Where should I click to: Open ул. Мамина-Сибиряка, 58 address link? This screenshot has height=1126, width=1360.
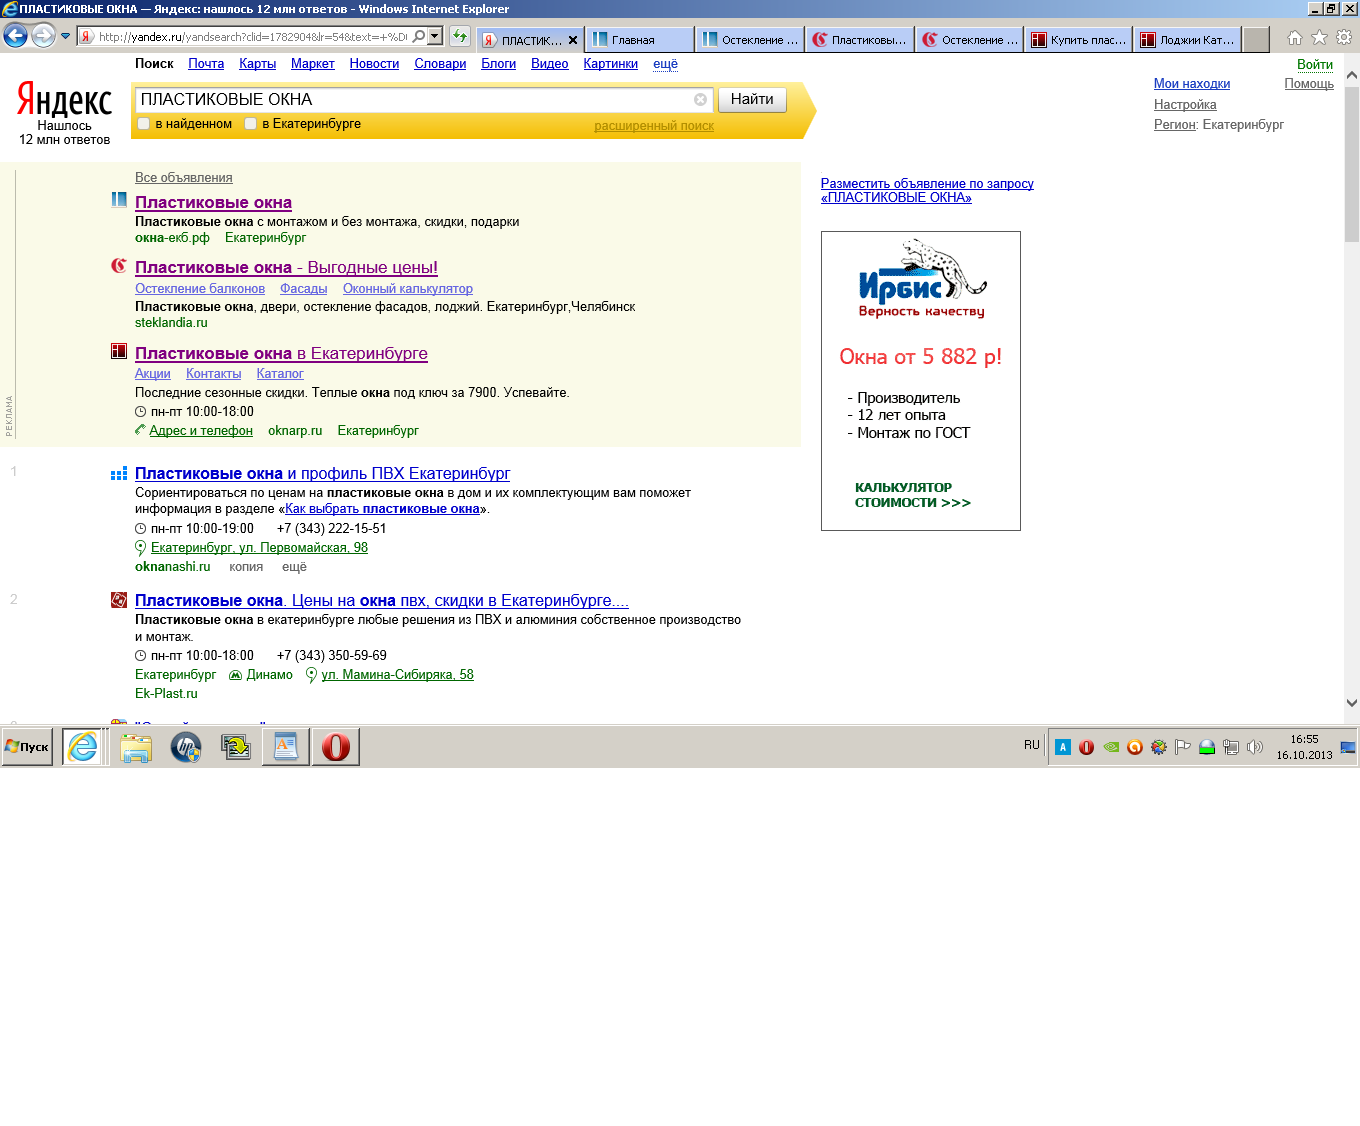pyautogui.click(x=397, y=675)
